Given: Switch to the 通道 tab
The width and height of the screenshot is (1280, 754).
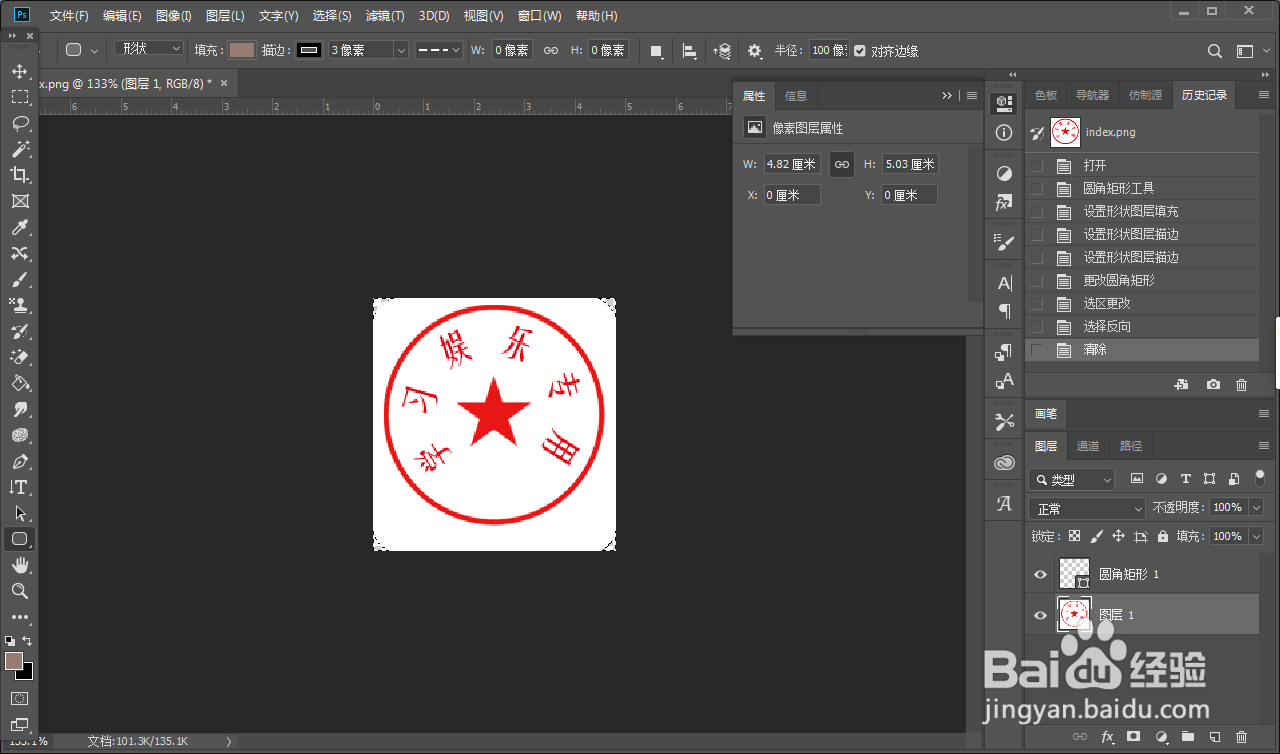Looking at the screenshot, I should coord(1088,446).
